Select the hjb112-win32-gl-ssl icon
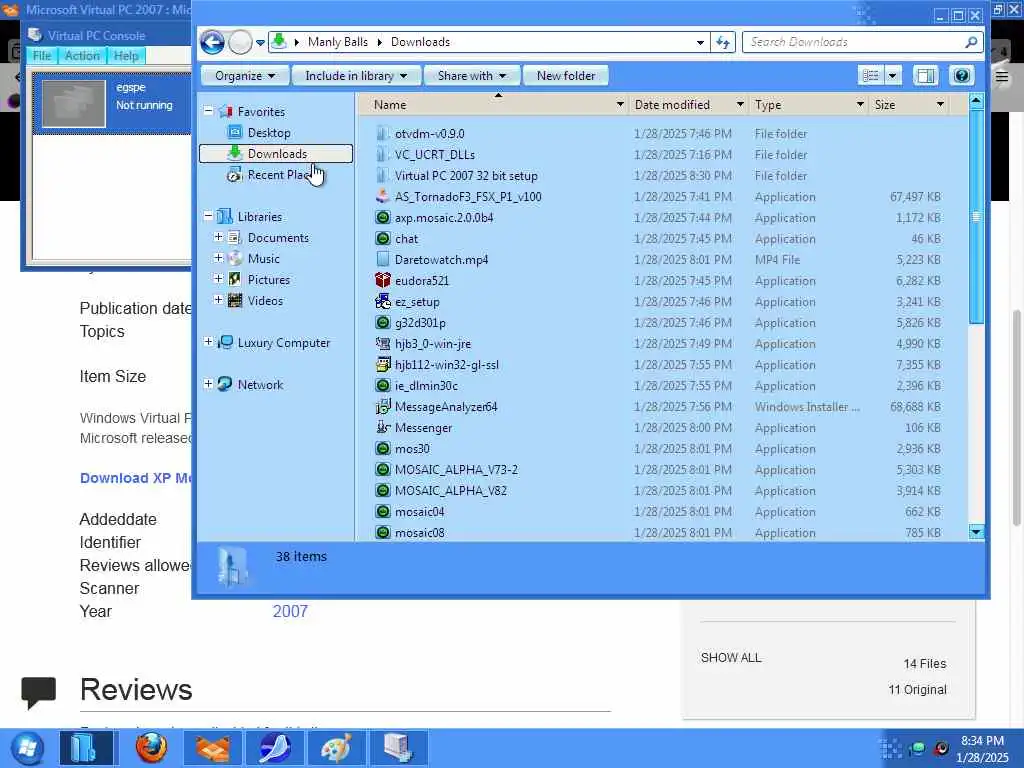 pyautogui.click(x=383, y=364)
